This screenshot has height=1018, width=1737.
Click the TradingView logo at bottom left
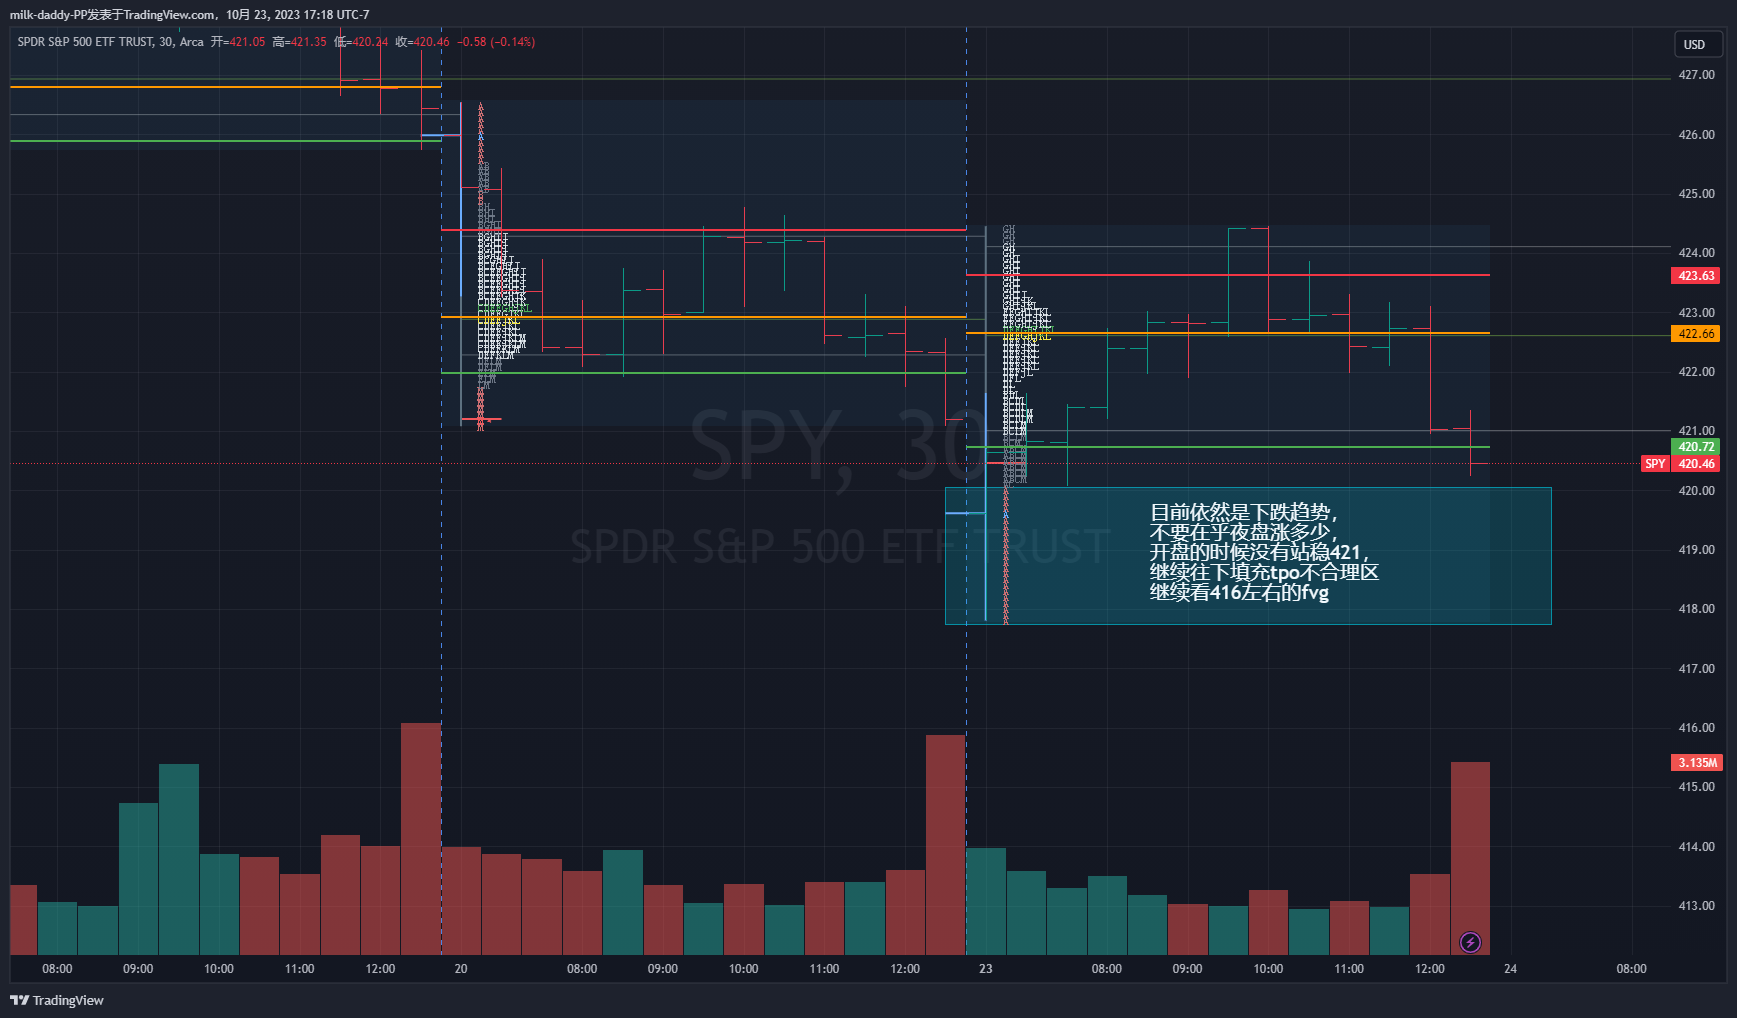(x=57, y=1000)
